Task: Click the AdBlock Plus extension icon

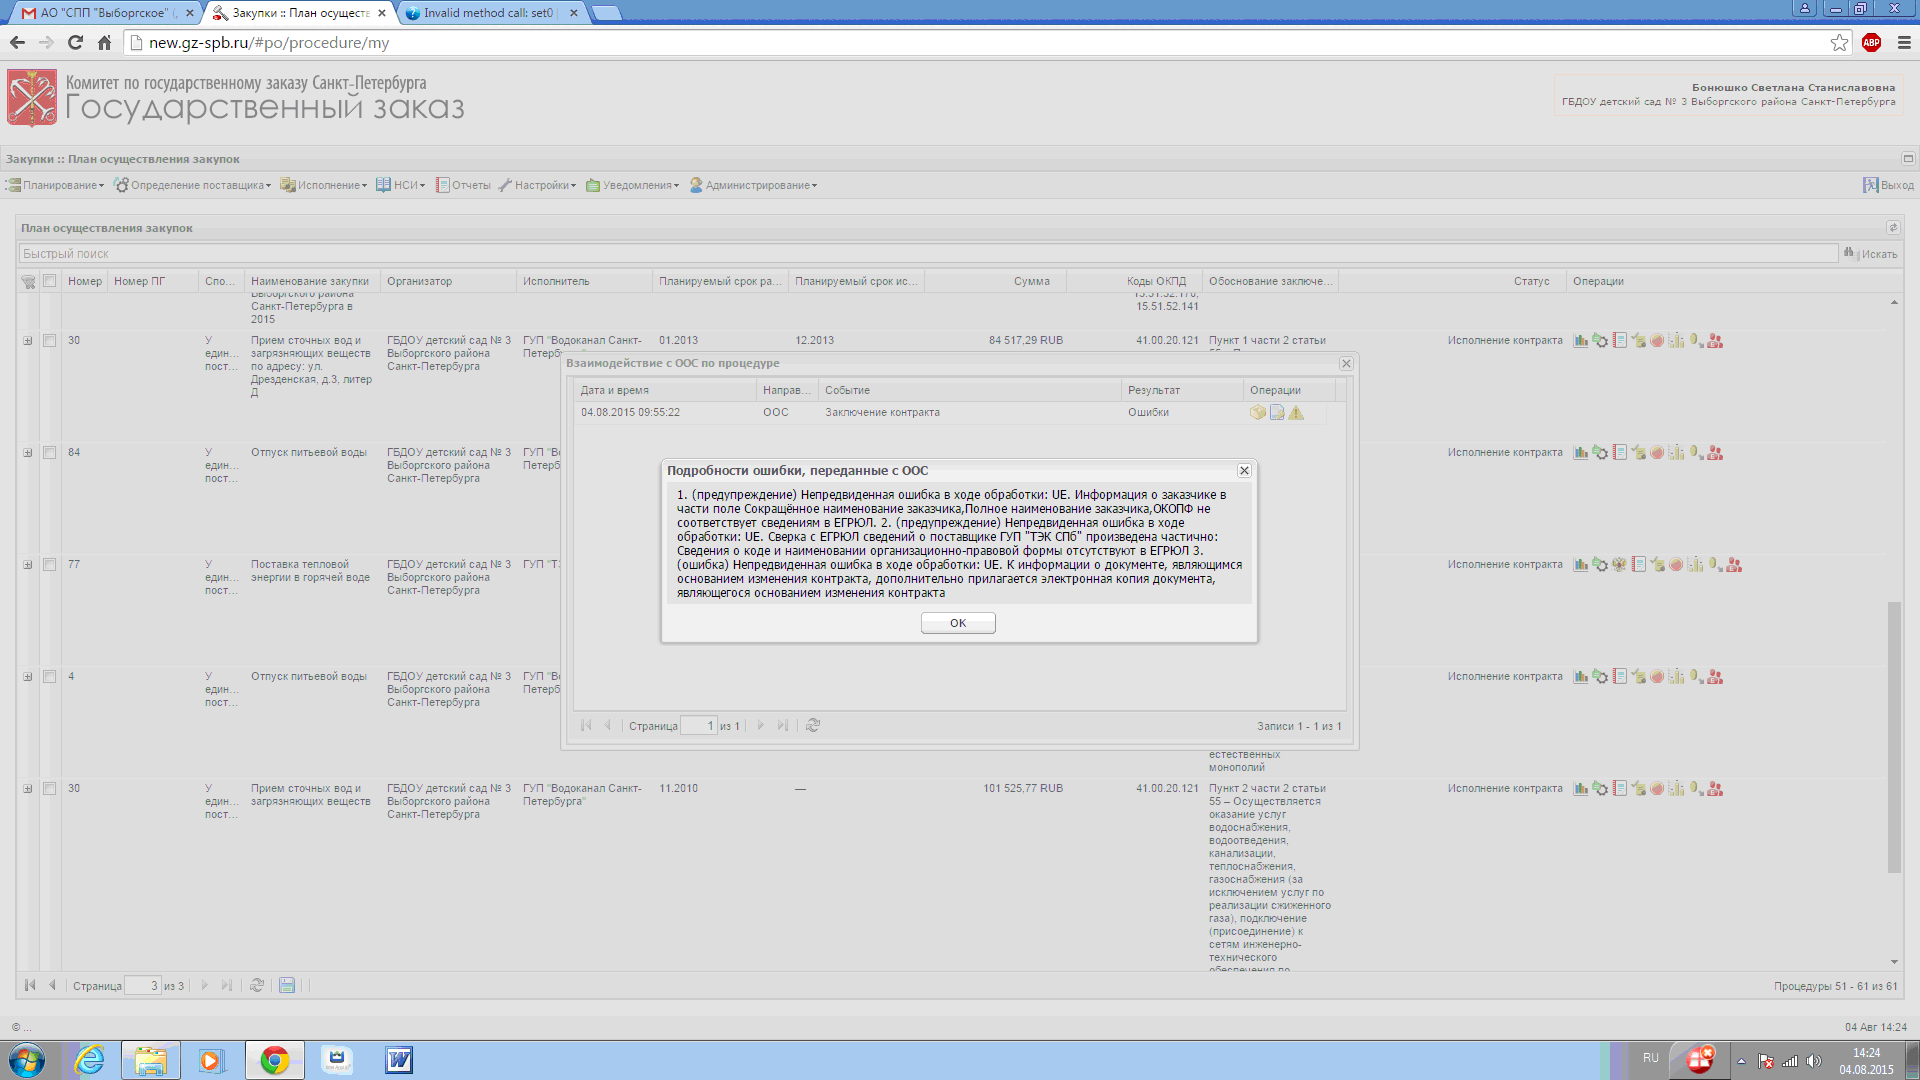Action: point(1871,42)
